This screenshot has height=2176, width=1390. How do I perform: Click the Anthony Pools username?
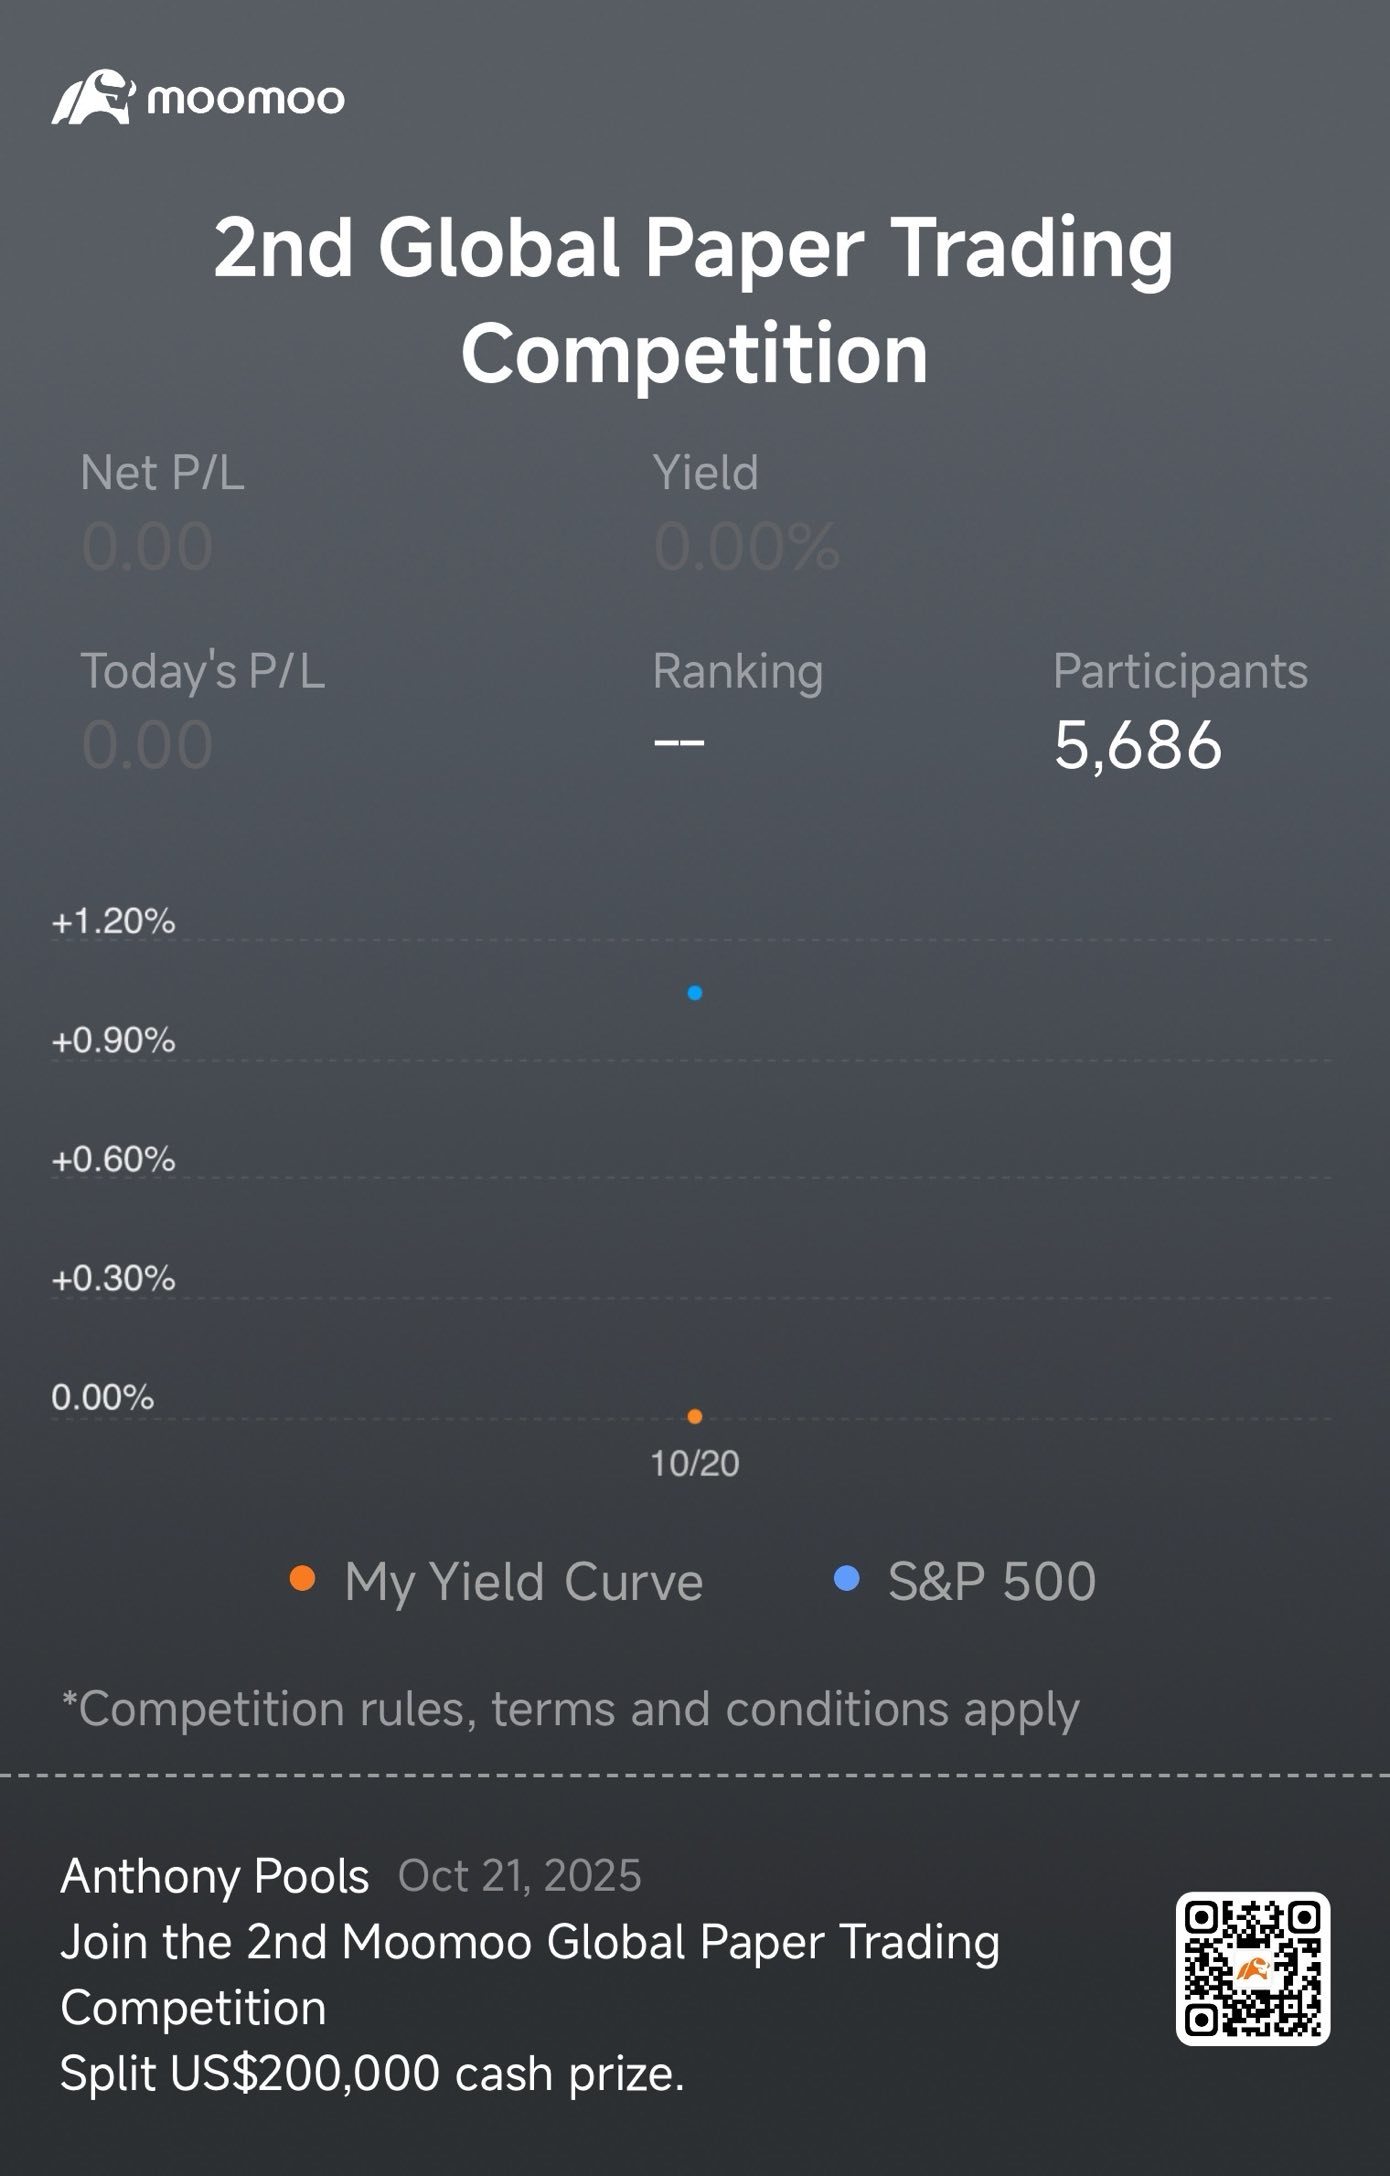(215, 1876)
